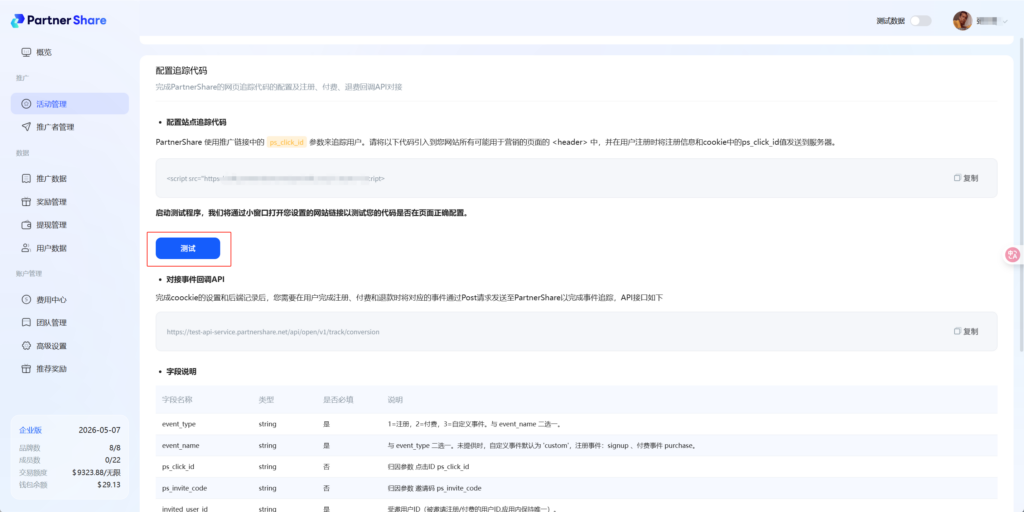Go to 高级设置 in the sidebar
The width and height of the screenshot is (1024, 512).
point(51,346)
